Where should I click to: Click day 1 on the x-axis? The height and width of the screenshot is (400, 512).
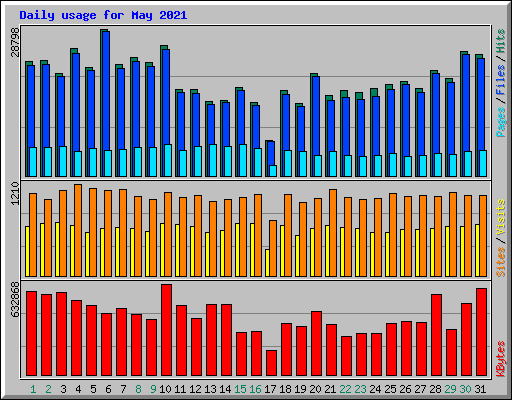click(x=33, y=389)
